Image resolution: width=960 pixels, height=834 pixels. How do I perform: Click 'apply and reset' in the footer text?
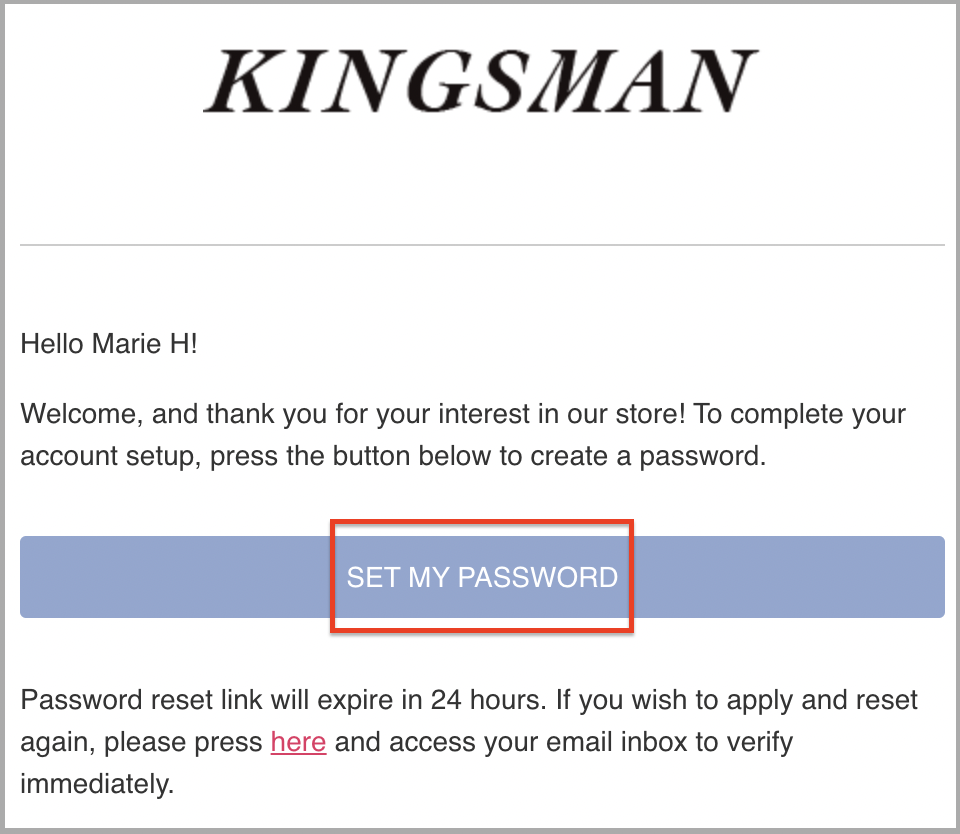822,700
